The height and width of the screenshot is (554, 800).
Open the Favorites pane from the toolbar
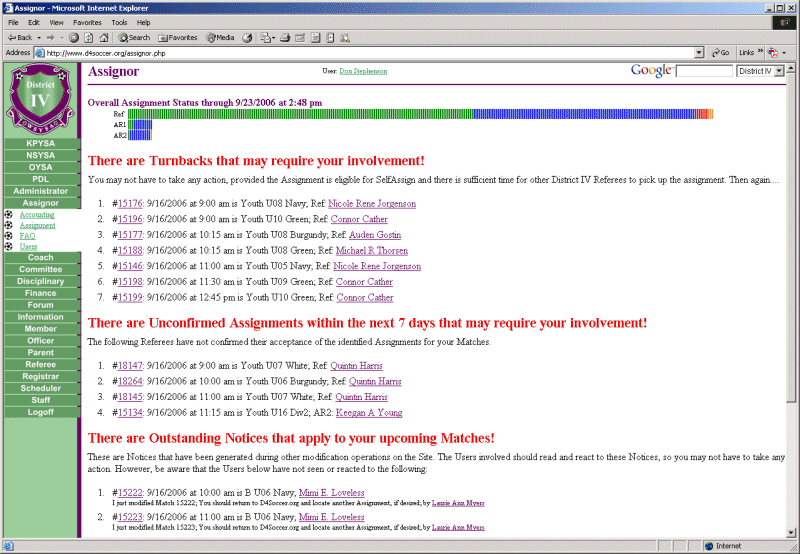click(177, 37)
